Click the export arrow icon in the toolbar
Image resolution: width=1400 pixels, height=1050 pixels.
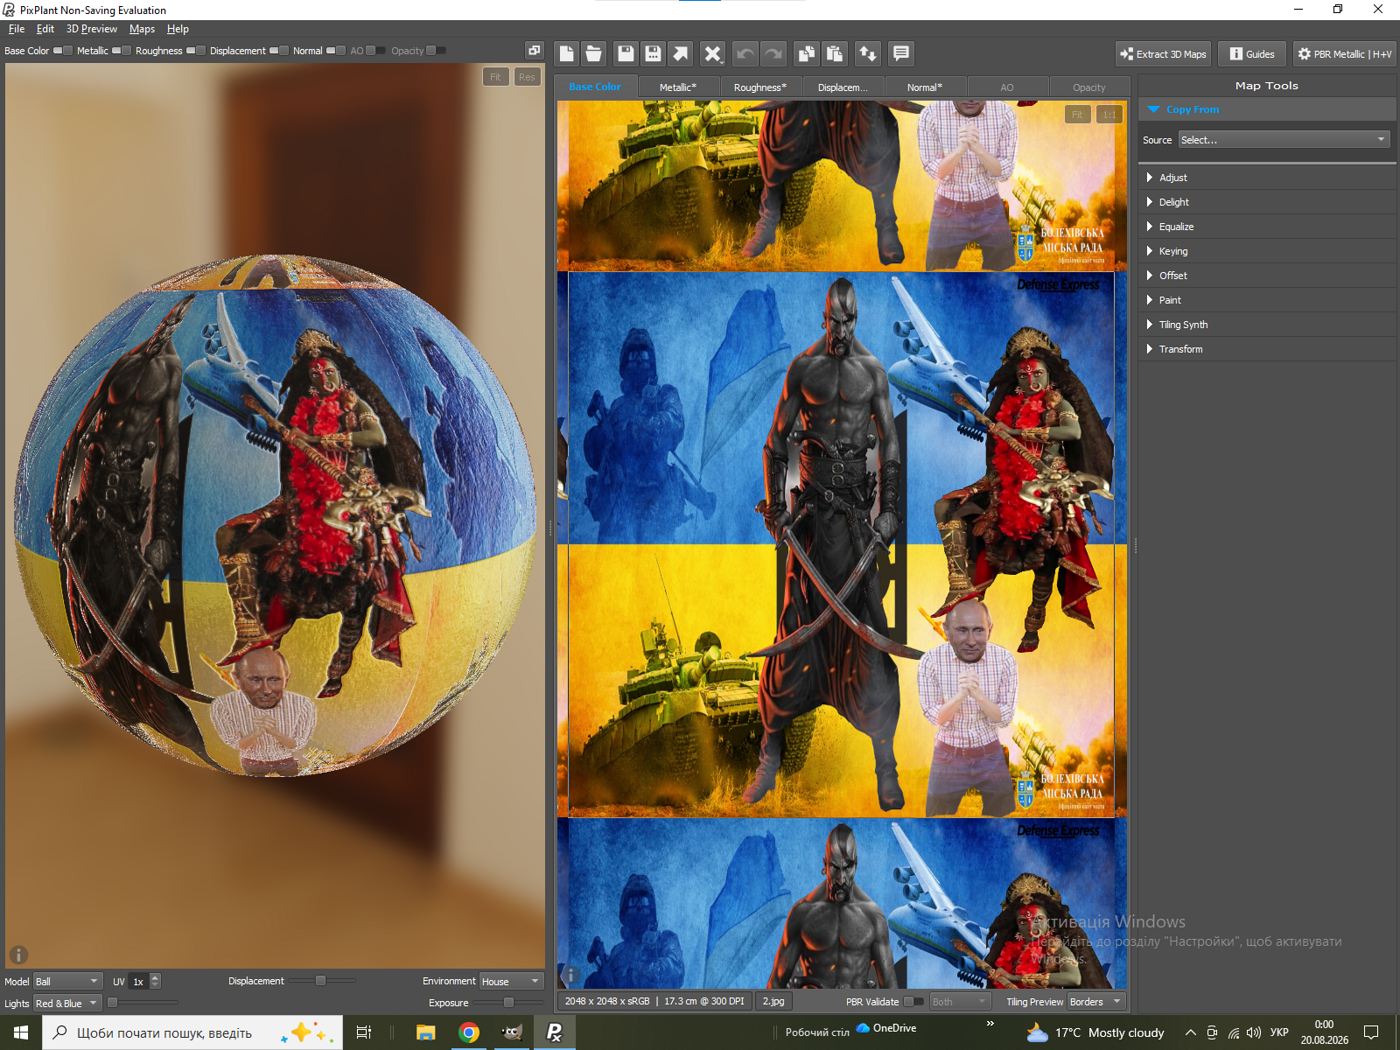click(681, 54)
